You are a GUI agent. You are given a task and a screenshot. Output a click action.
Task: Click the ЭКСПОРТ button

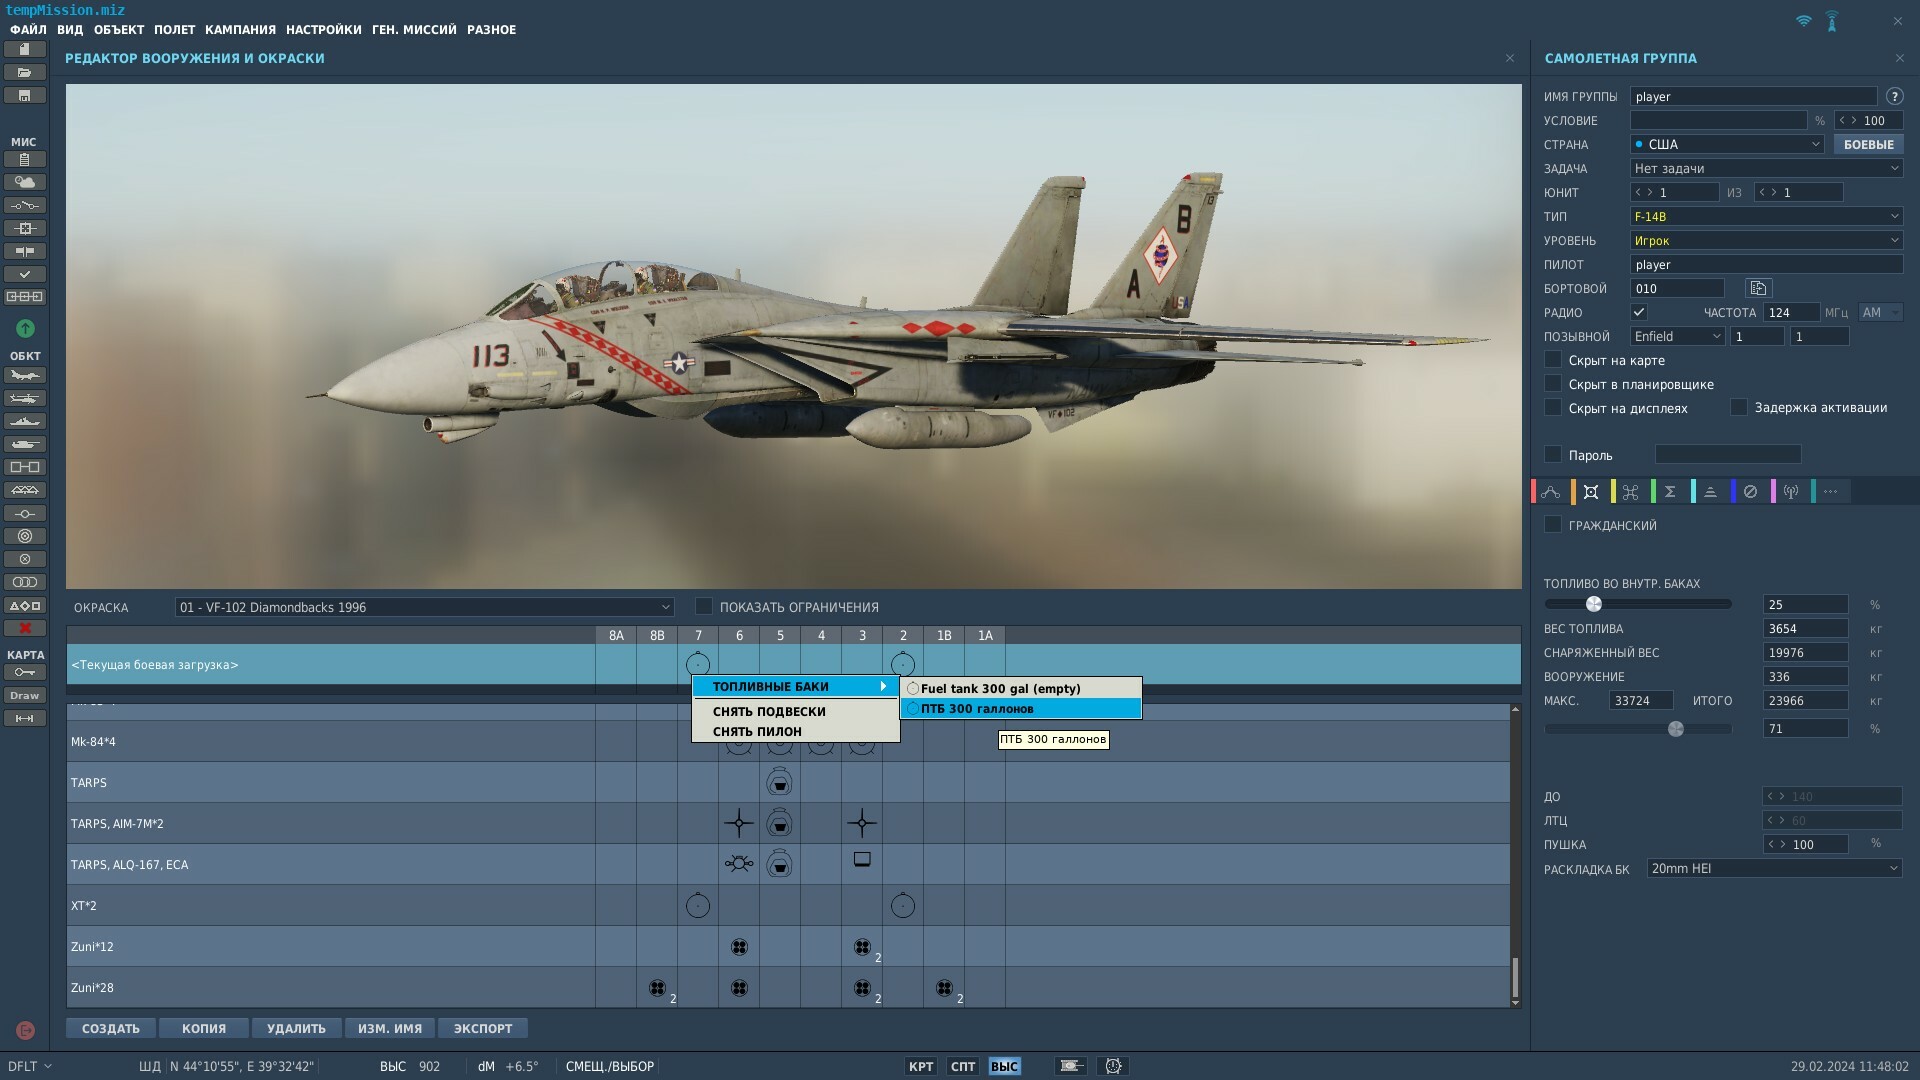click(483, 1028)
